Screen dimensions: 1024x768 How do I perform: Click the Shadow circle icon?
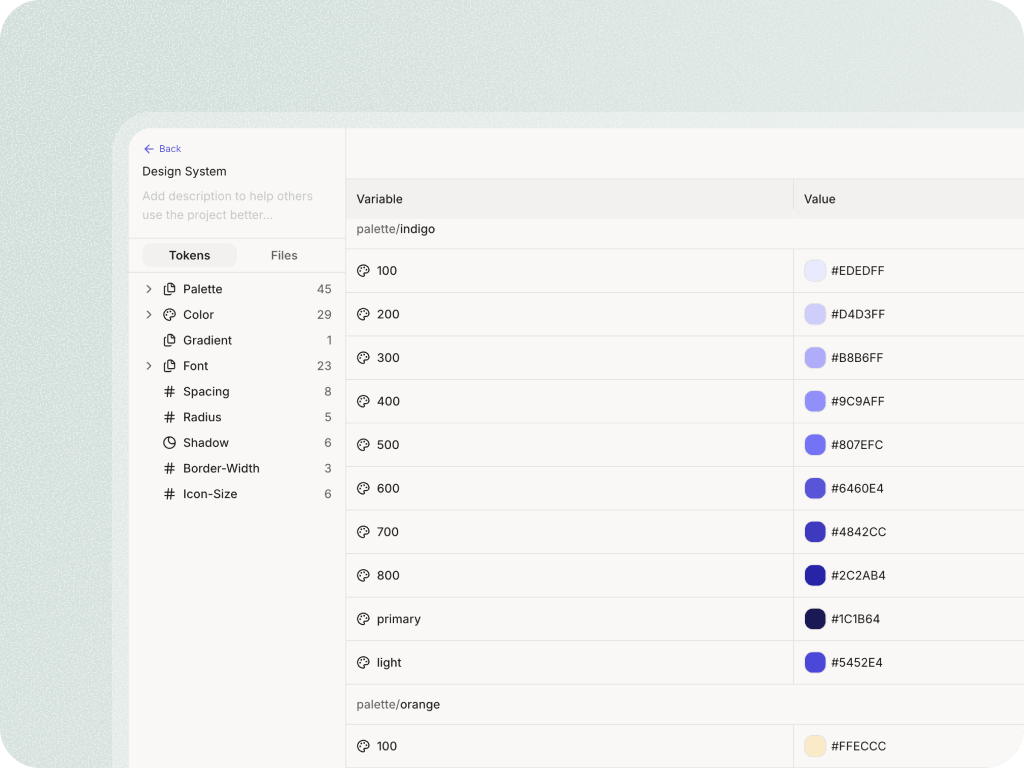click(x=169, y=443)
